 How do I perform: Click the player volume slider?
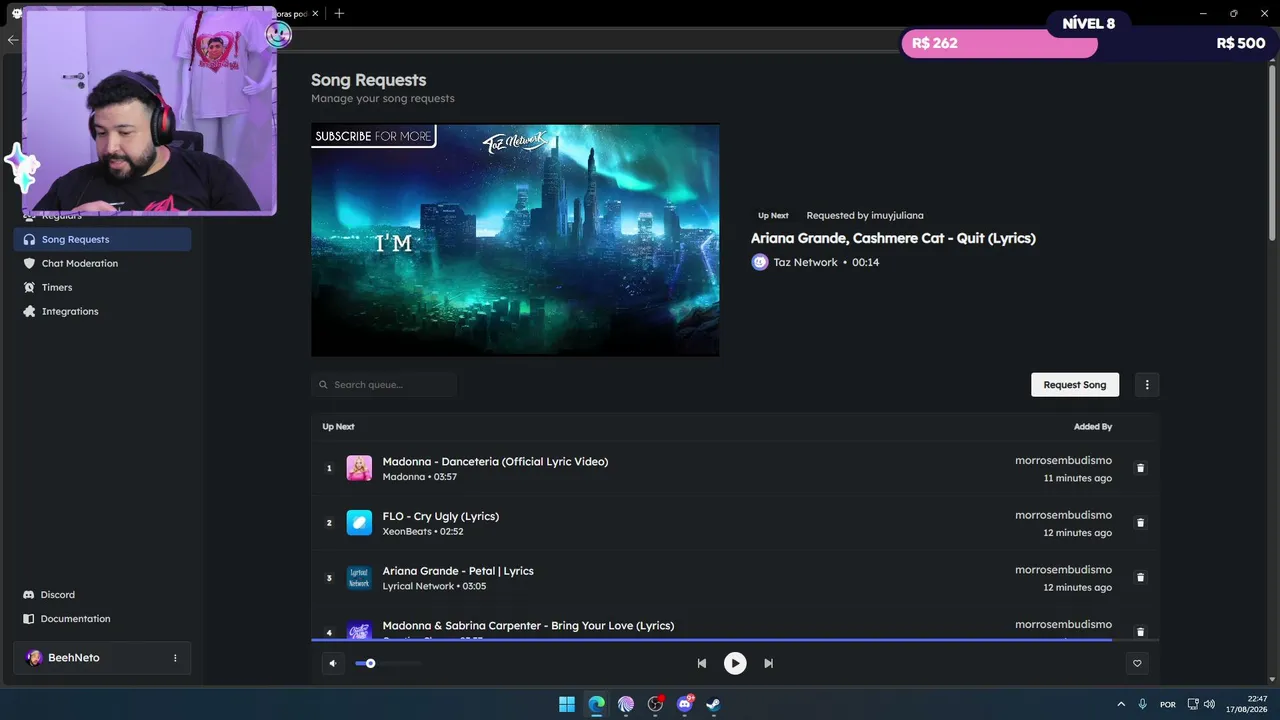point(388,663)
